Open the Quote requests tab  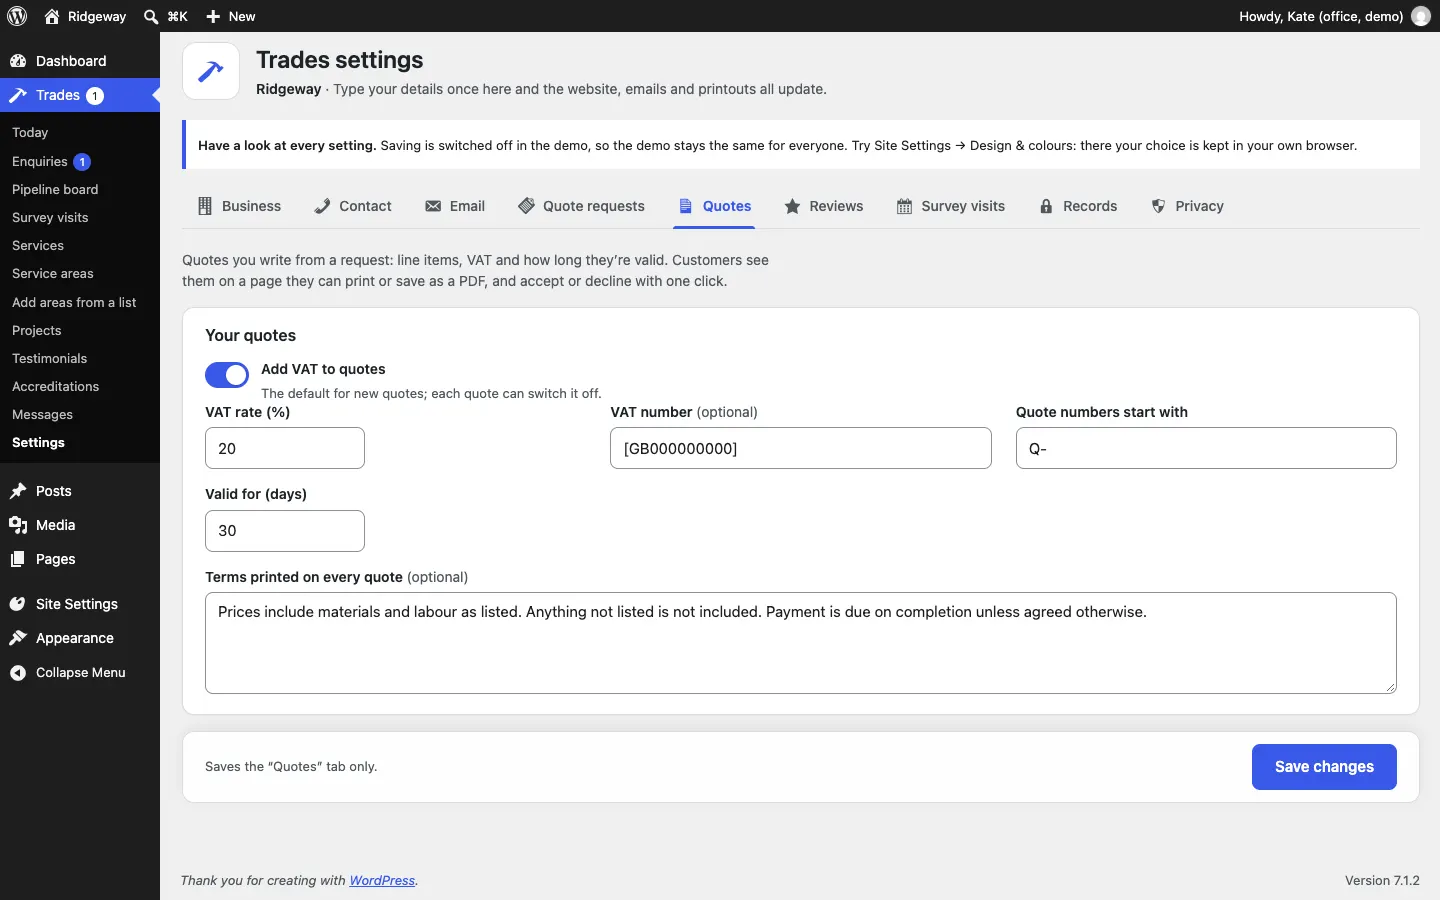coord(581,206)
